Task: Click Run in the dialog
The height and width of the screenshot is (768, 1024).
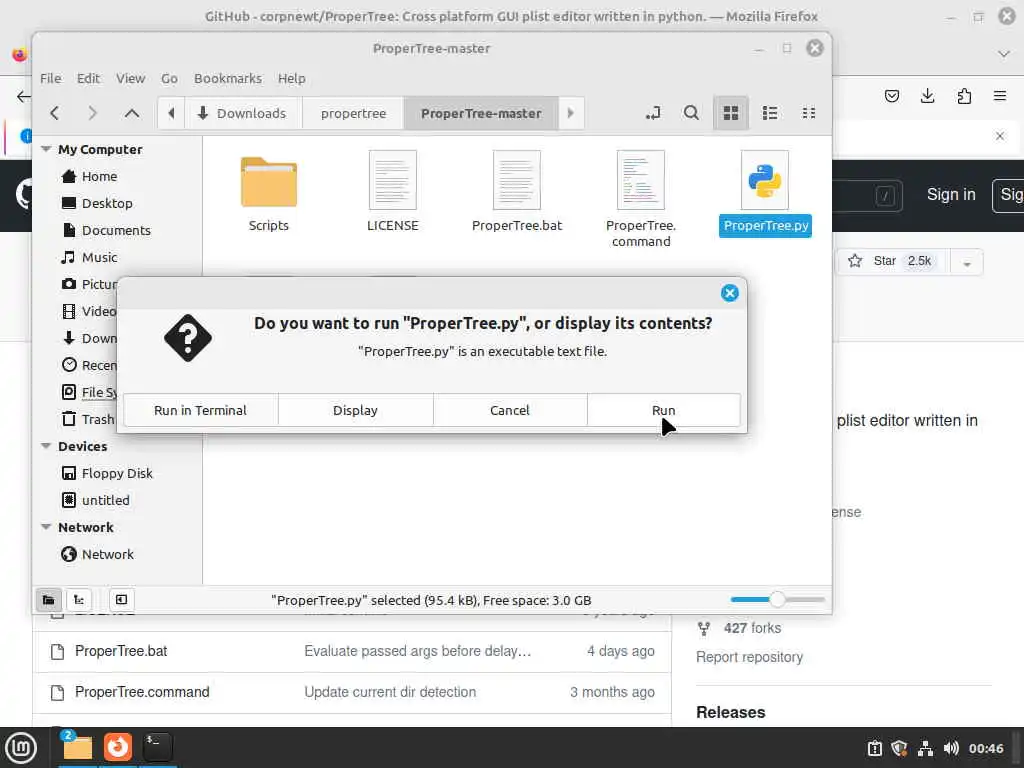Action: click(x=664, y=410)
